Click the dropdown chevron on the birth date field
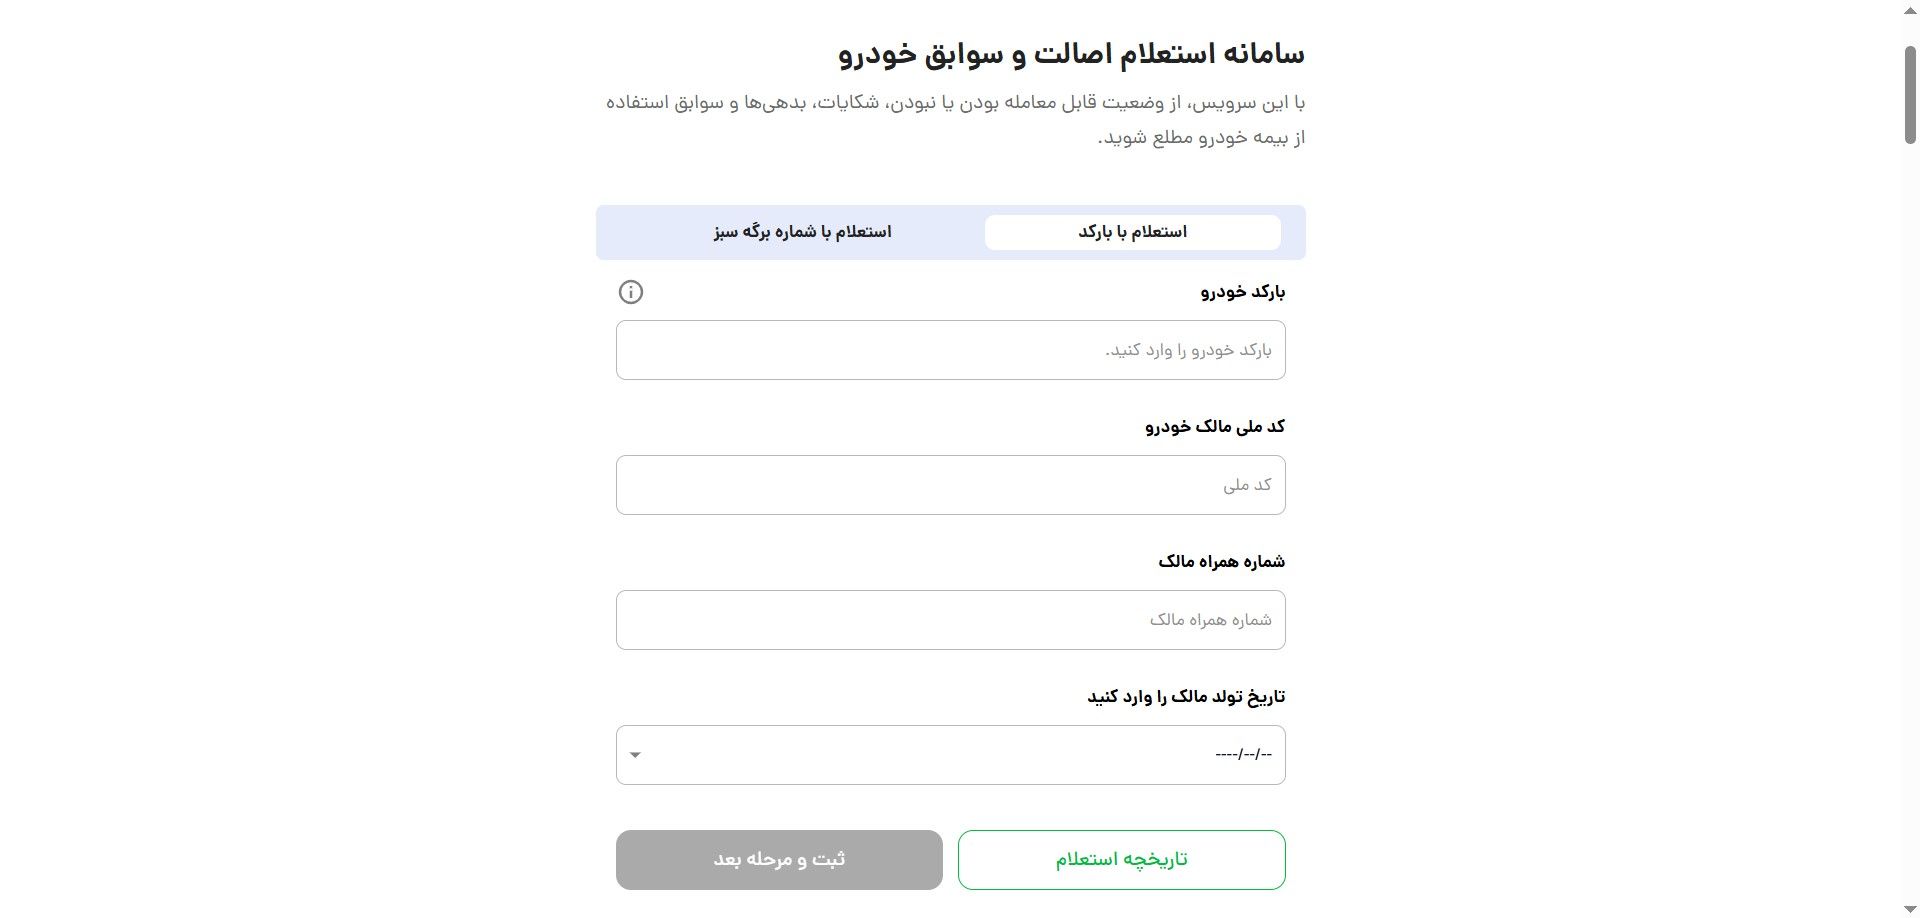Screen dimensions: 1920x918 pyautogui.click(x=635, y=755)
